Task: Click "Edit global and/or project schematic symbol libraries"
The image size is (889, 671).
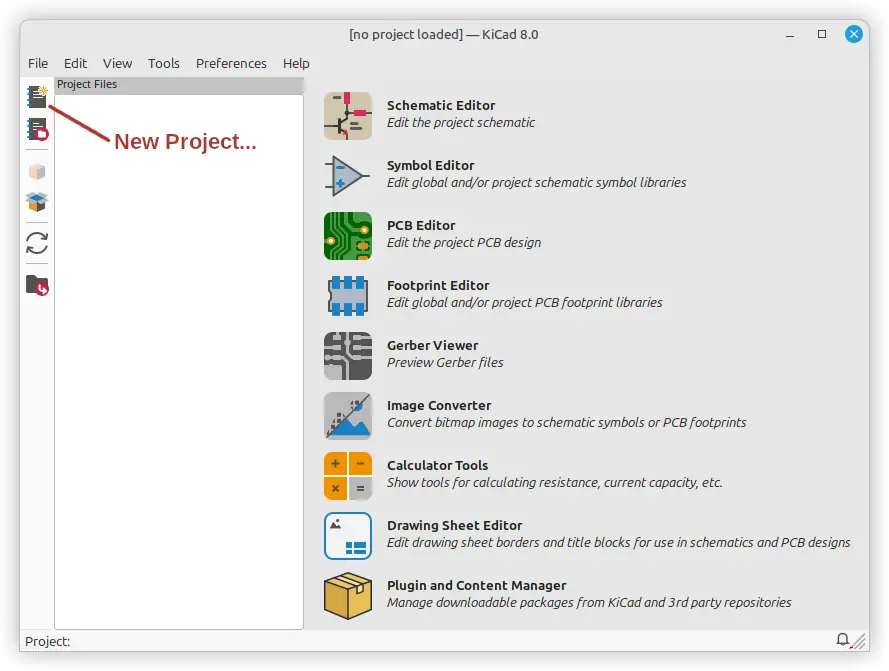Action: pyautogui.click(x=537, y=183)
